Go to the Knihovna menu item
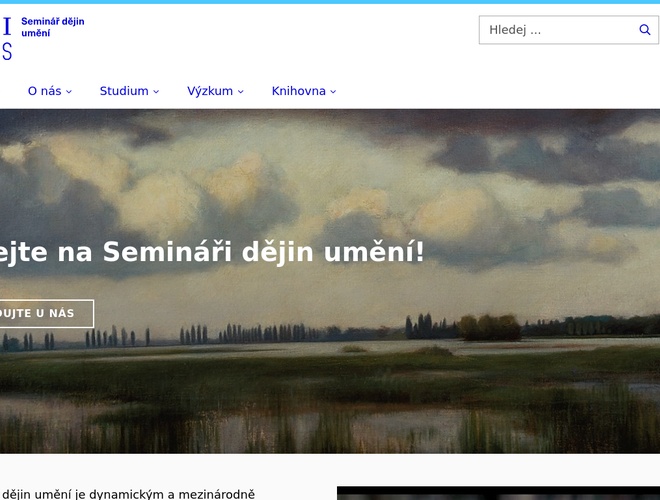The image size is (660, 500). pos(298,91)
